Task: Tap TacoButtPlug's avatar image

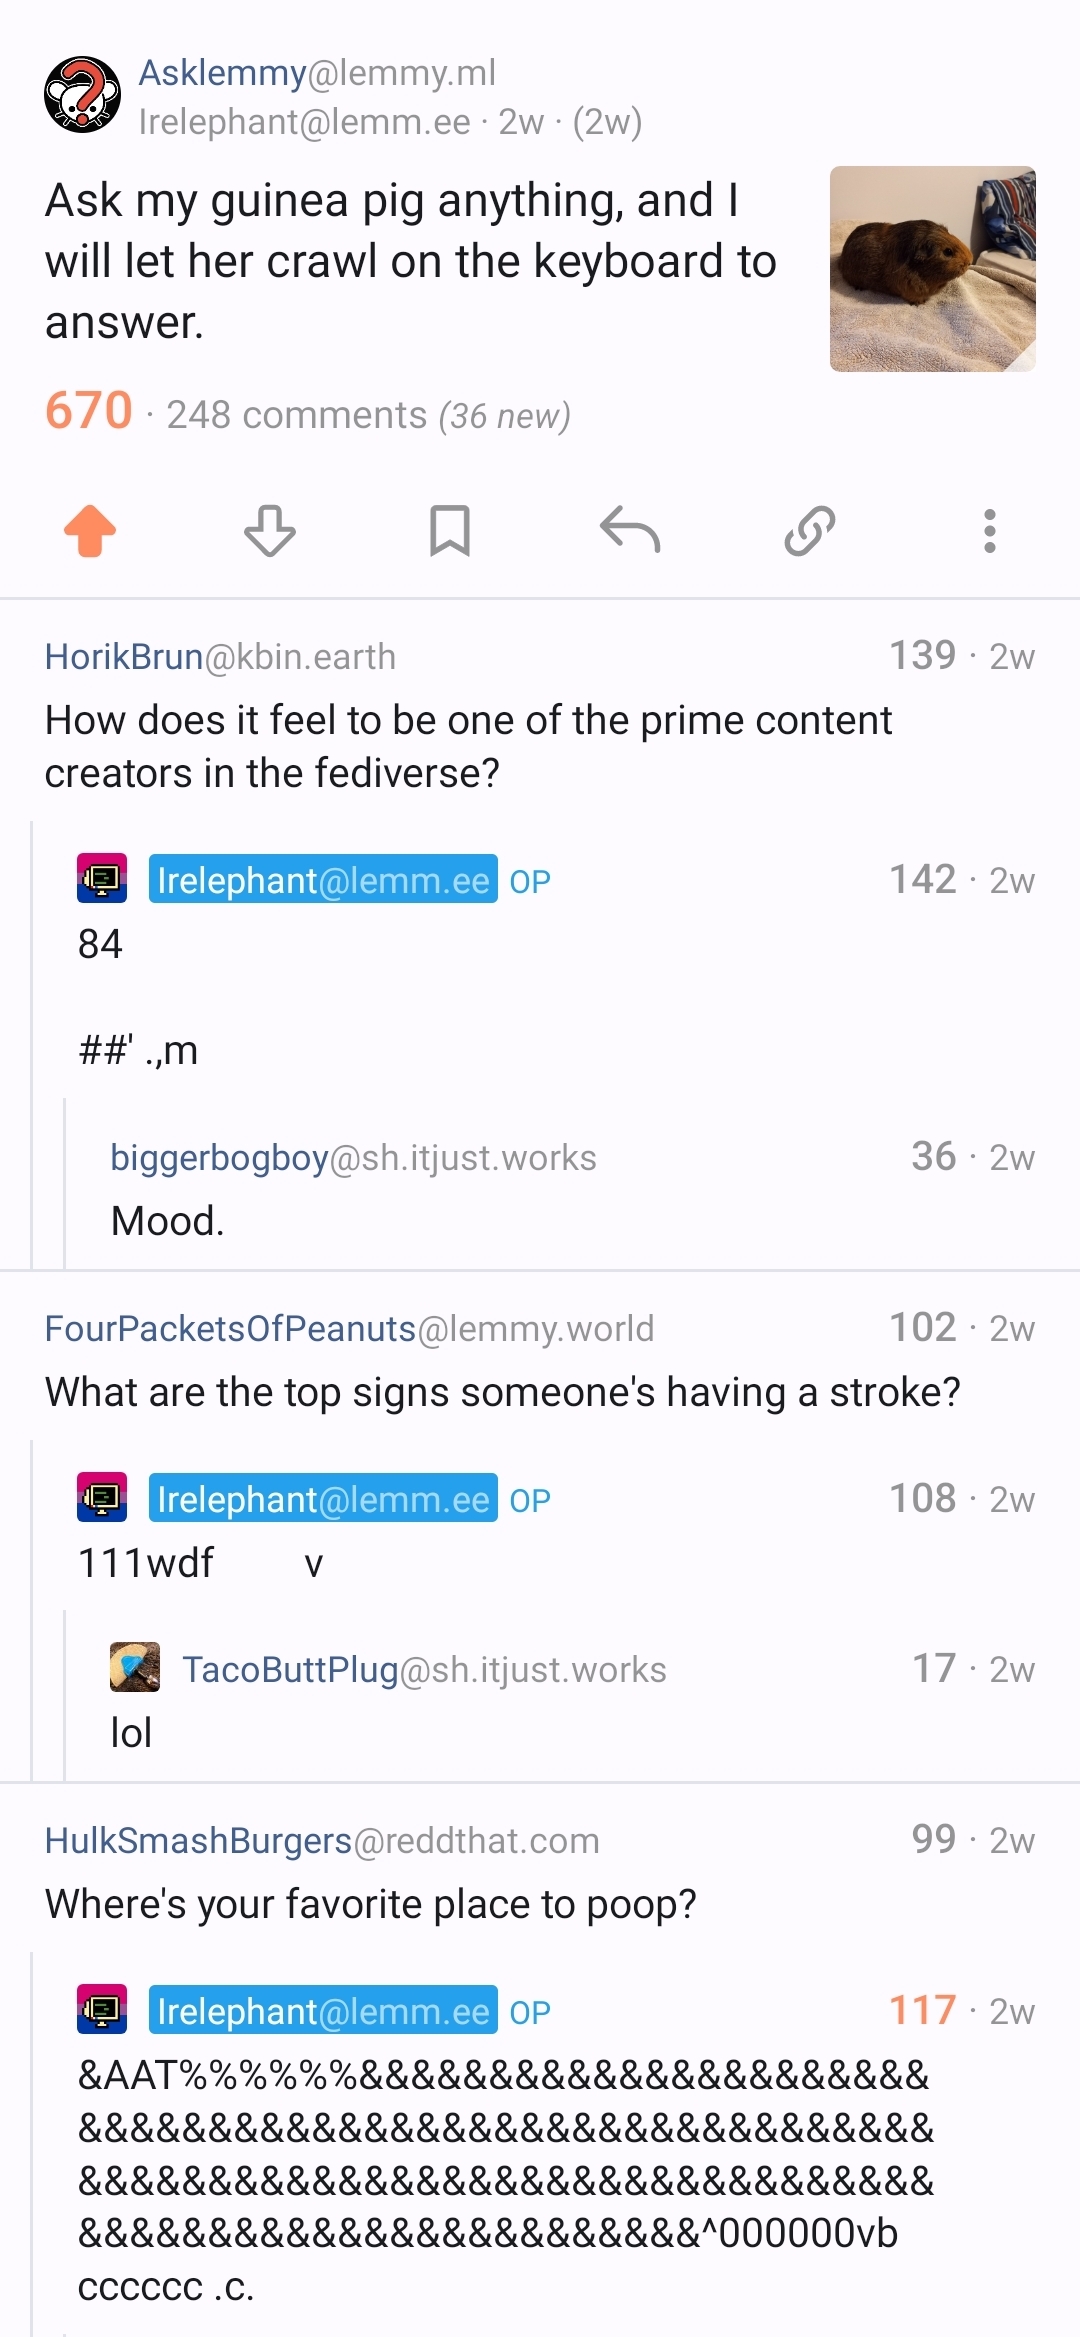Action: coord(135,1667)
